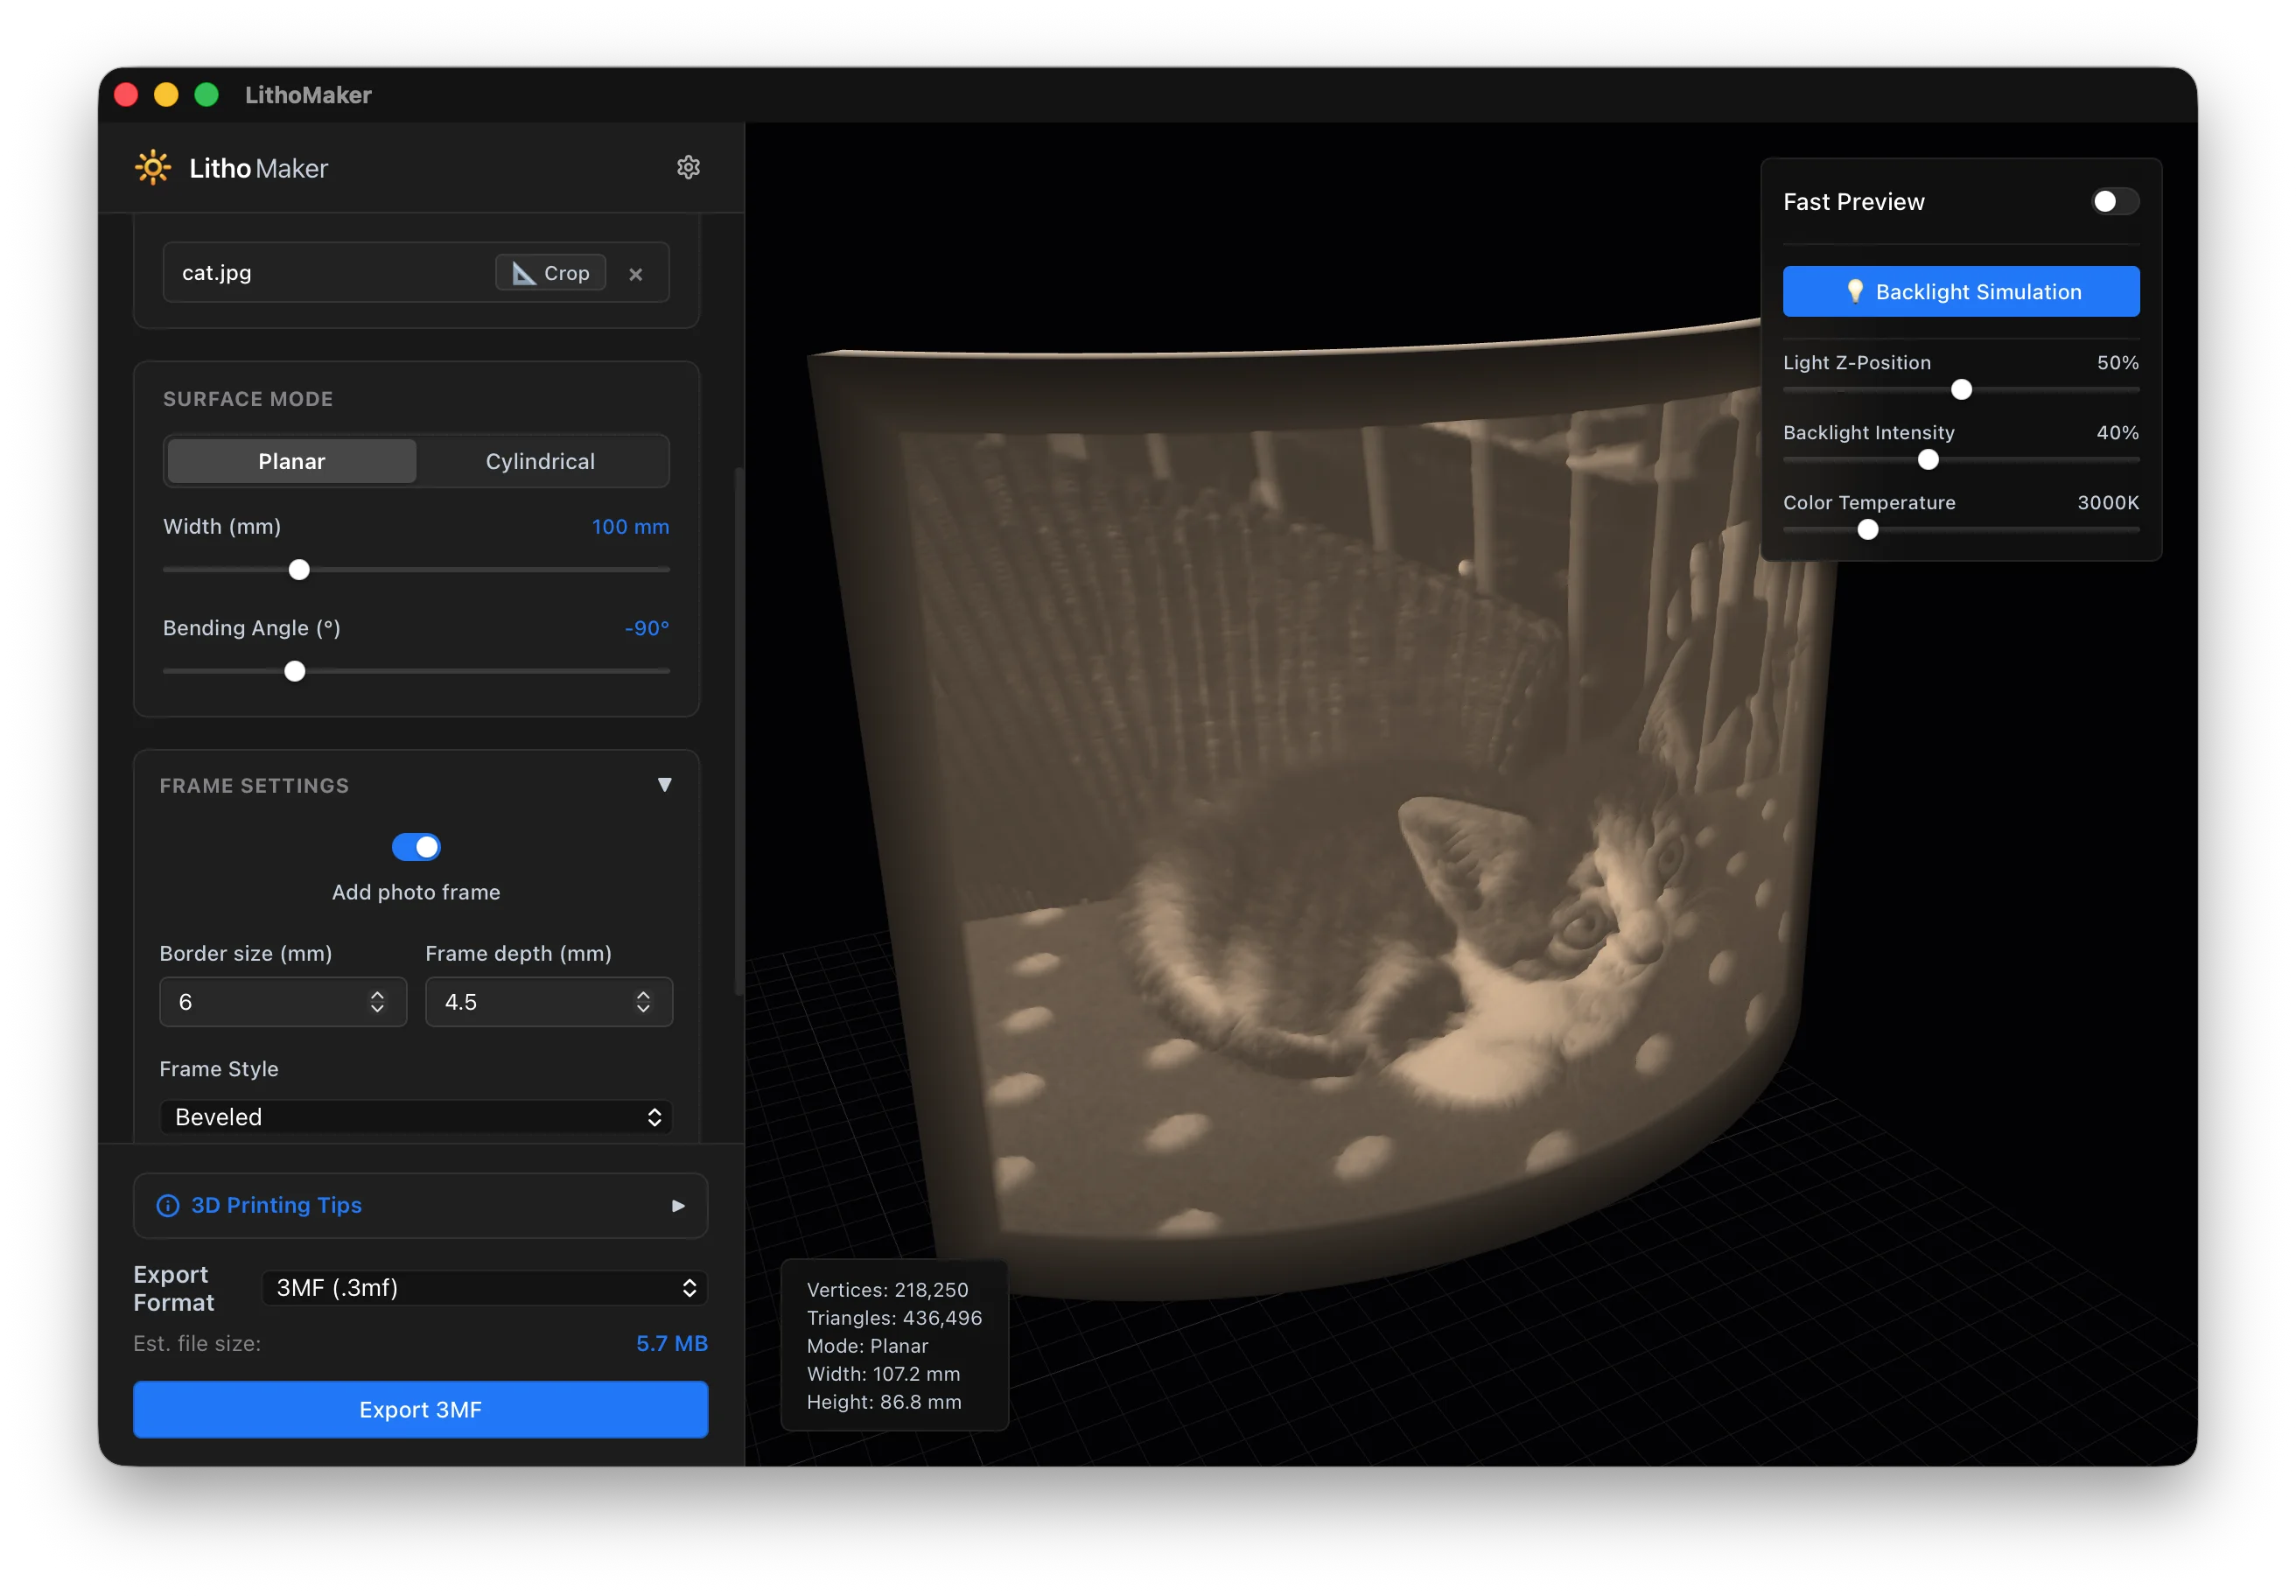
Task: Adjust the Color Temperature slider
Action: pos(1868,530)
